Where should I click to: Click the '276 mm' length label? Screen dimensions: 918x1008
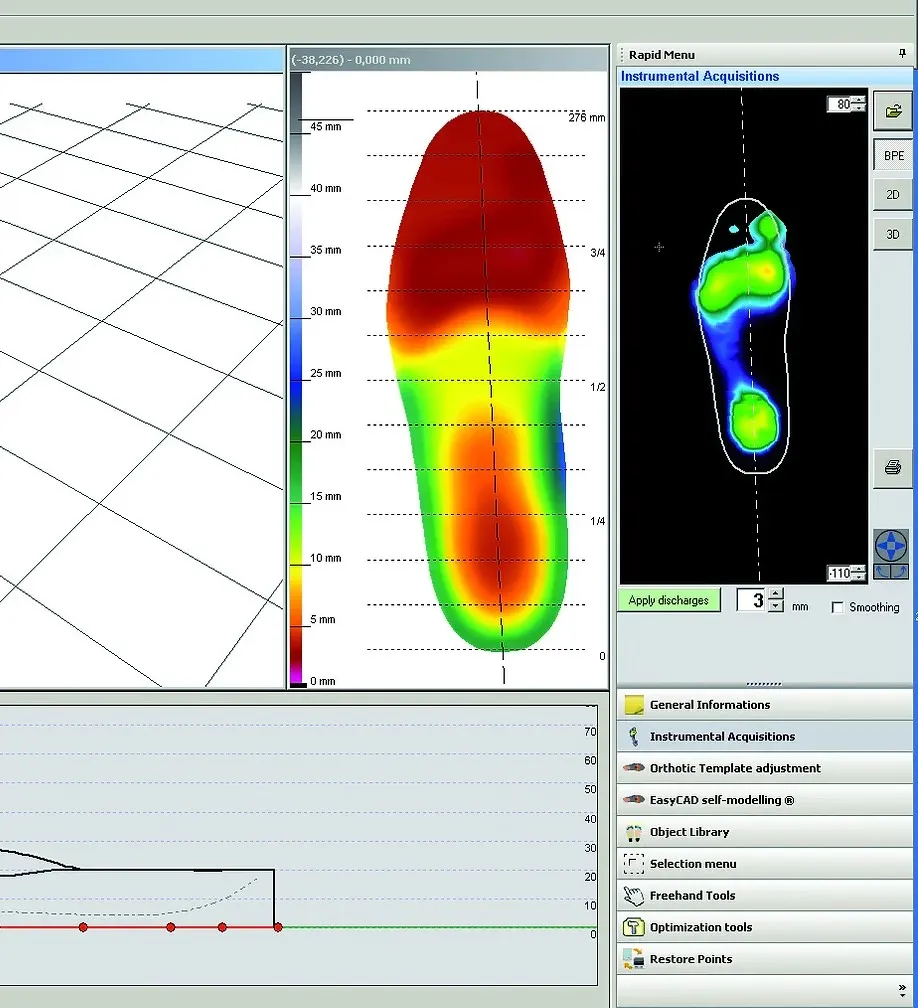[587, 118]
